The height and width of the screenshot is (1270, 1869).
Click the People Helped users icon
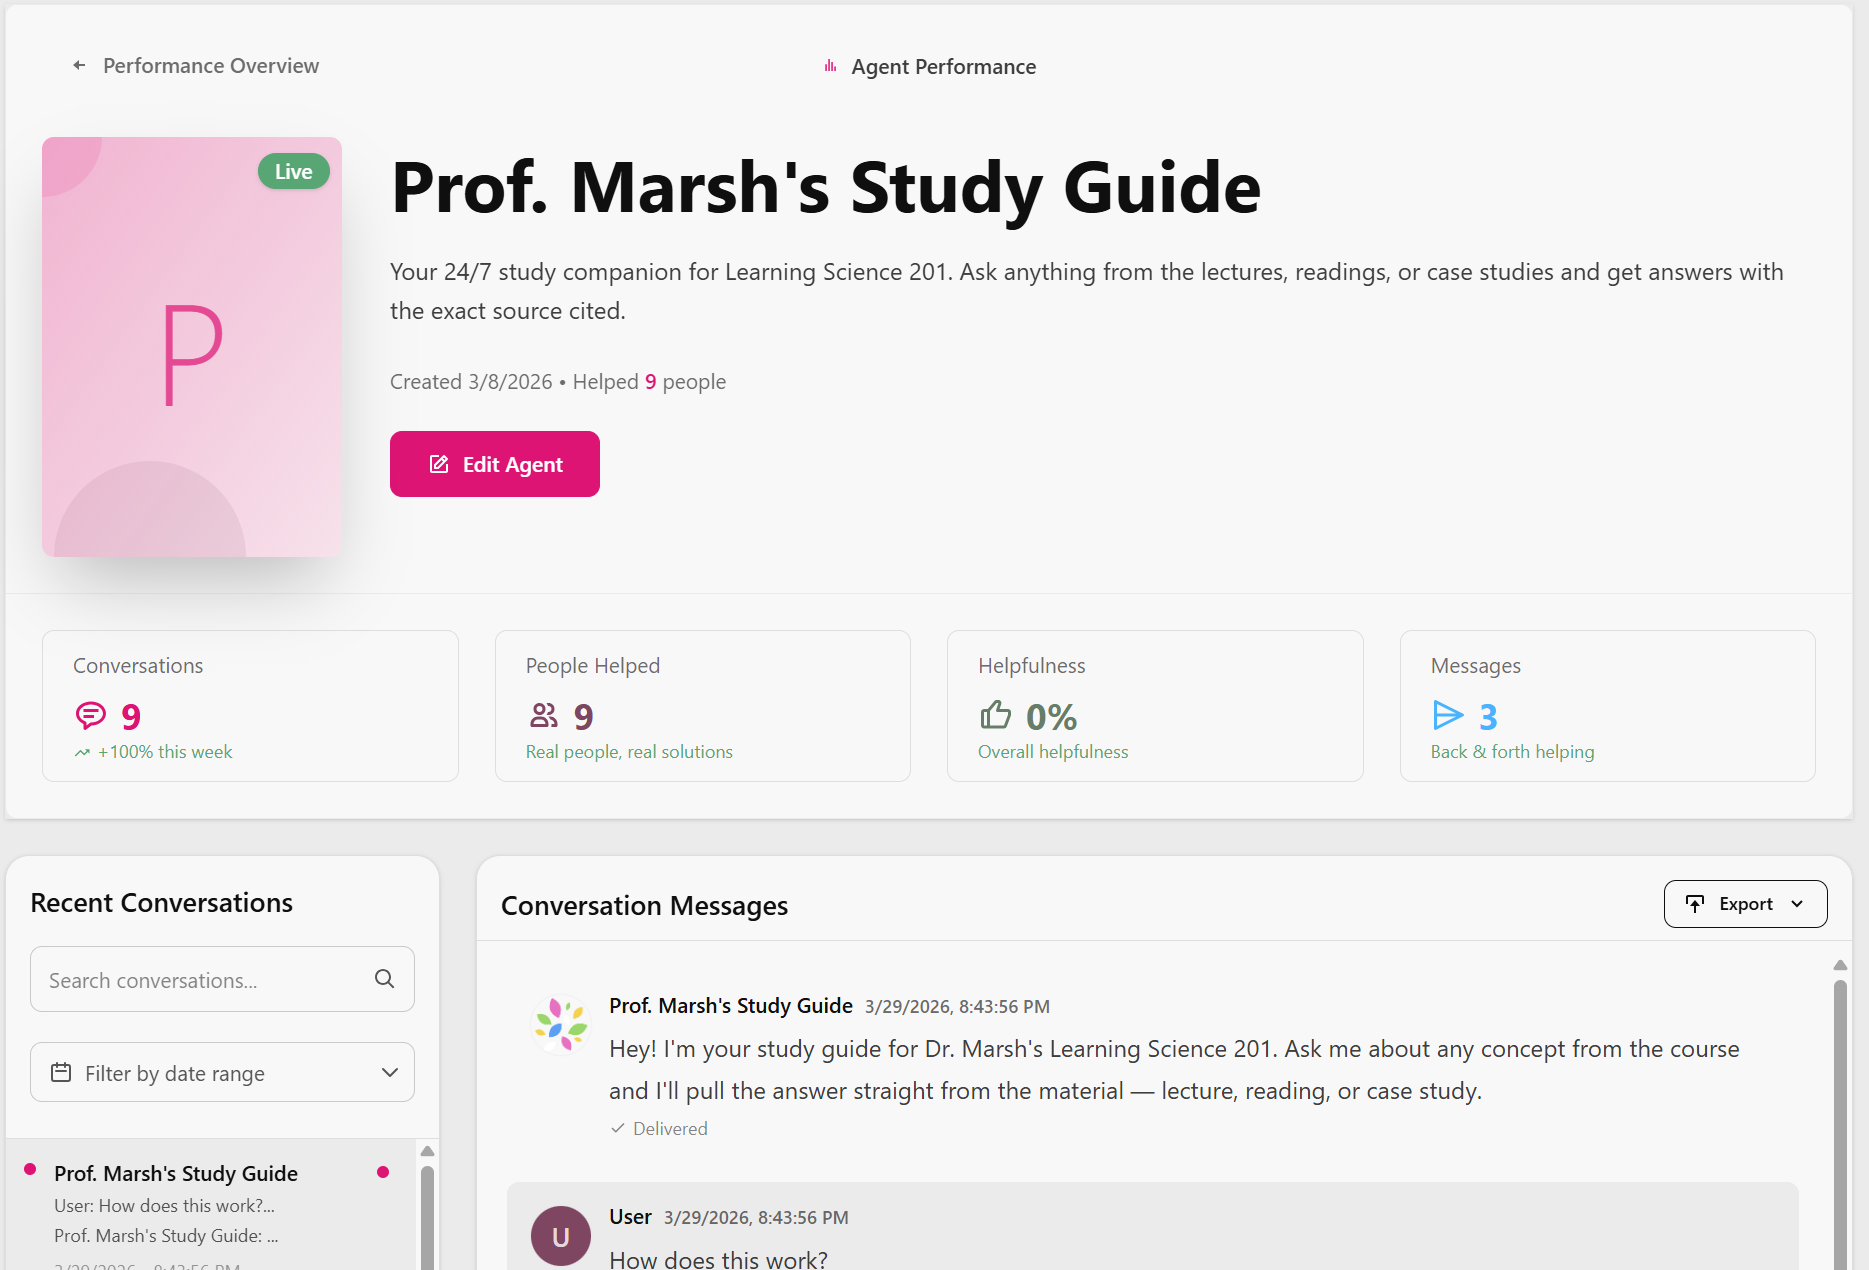click(544, 716)
